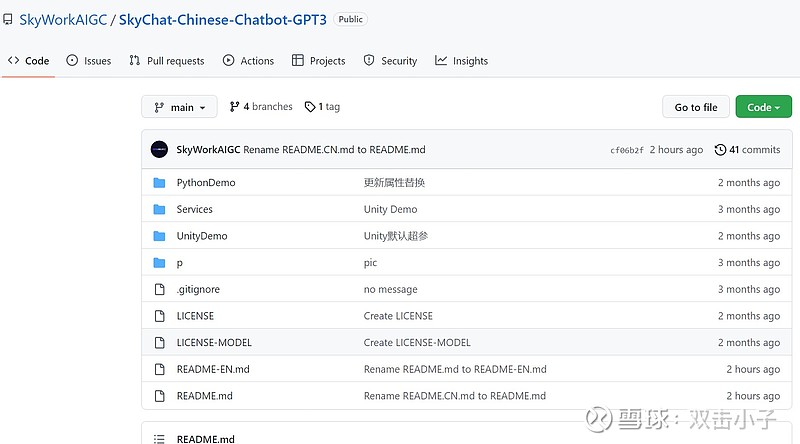Image resolution: width=800 pixels, height=444 pixels.
Task: Click the Go to file button
Action: click(696, 107)
